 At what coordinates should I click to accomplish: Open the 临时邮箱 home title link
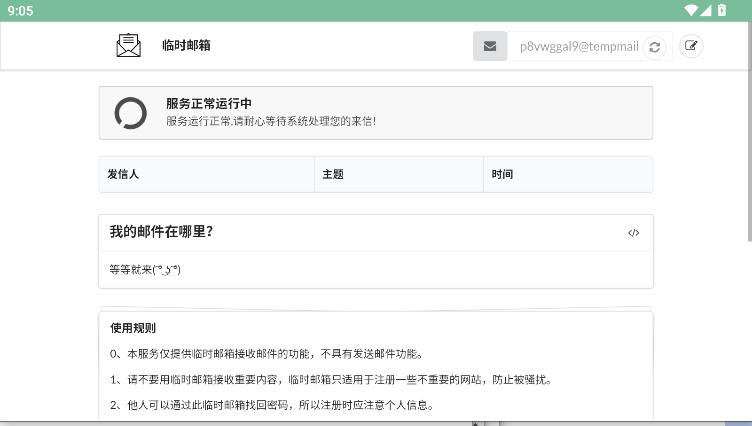pyautogui.click(x=186, y=46)
